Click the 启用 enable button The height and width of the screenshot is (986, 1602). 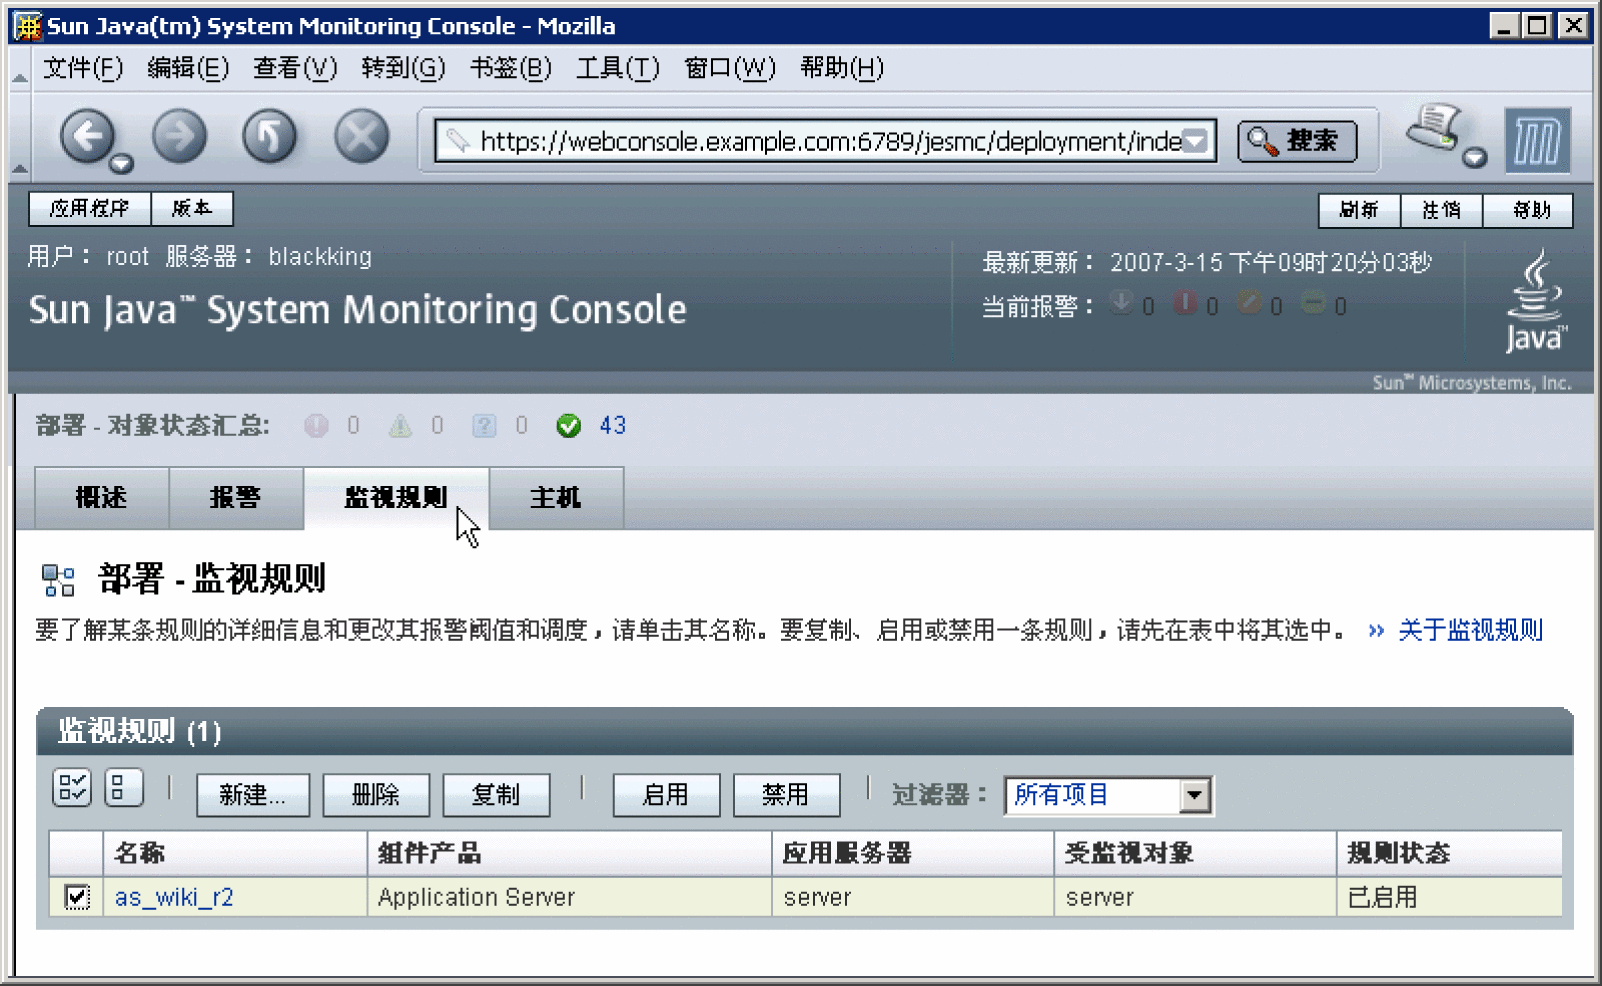coord(666,795)
